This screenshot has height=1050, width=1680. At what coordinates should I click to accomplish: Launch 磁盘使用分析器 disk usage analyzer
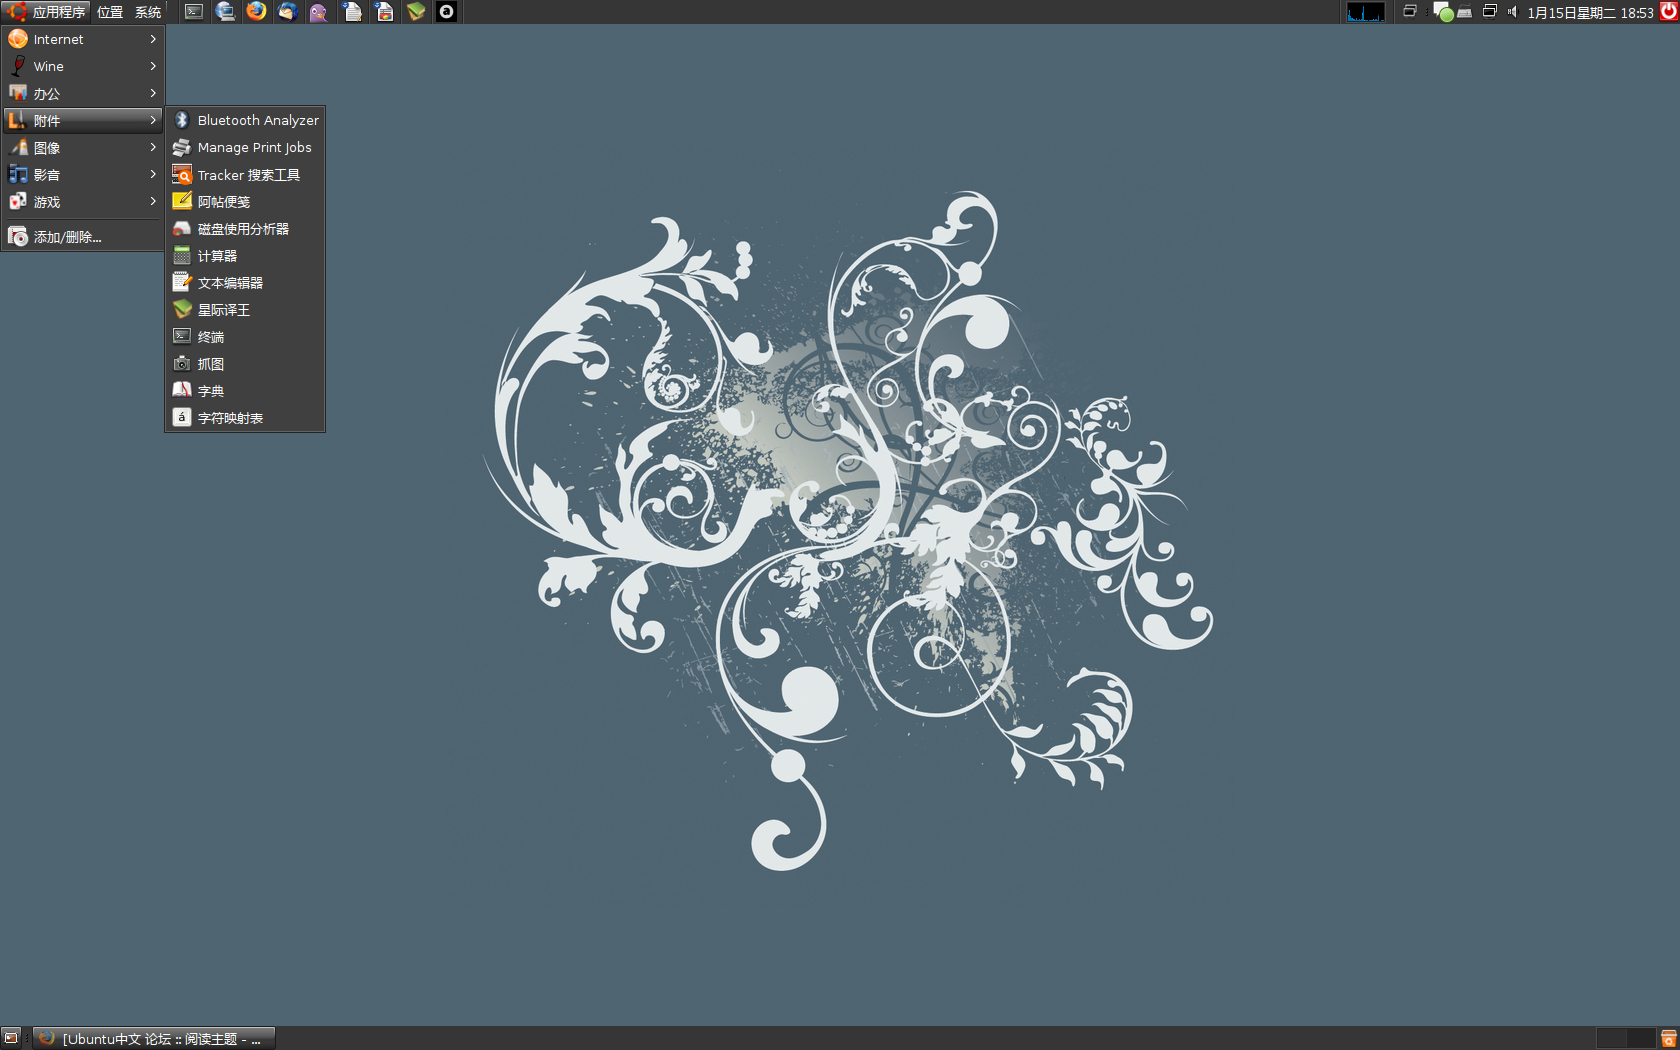click(245, 229)
